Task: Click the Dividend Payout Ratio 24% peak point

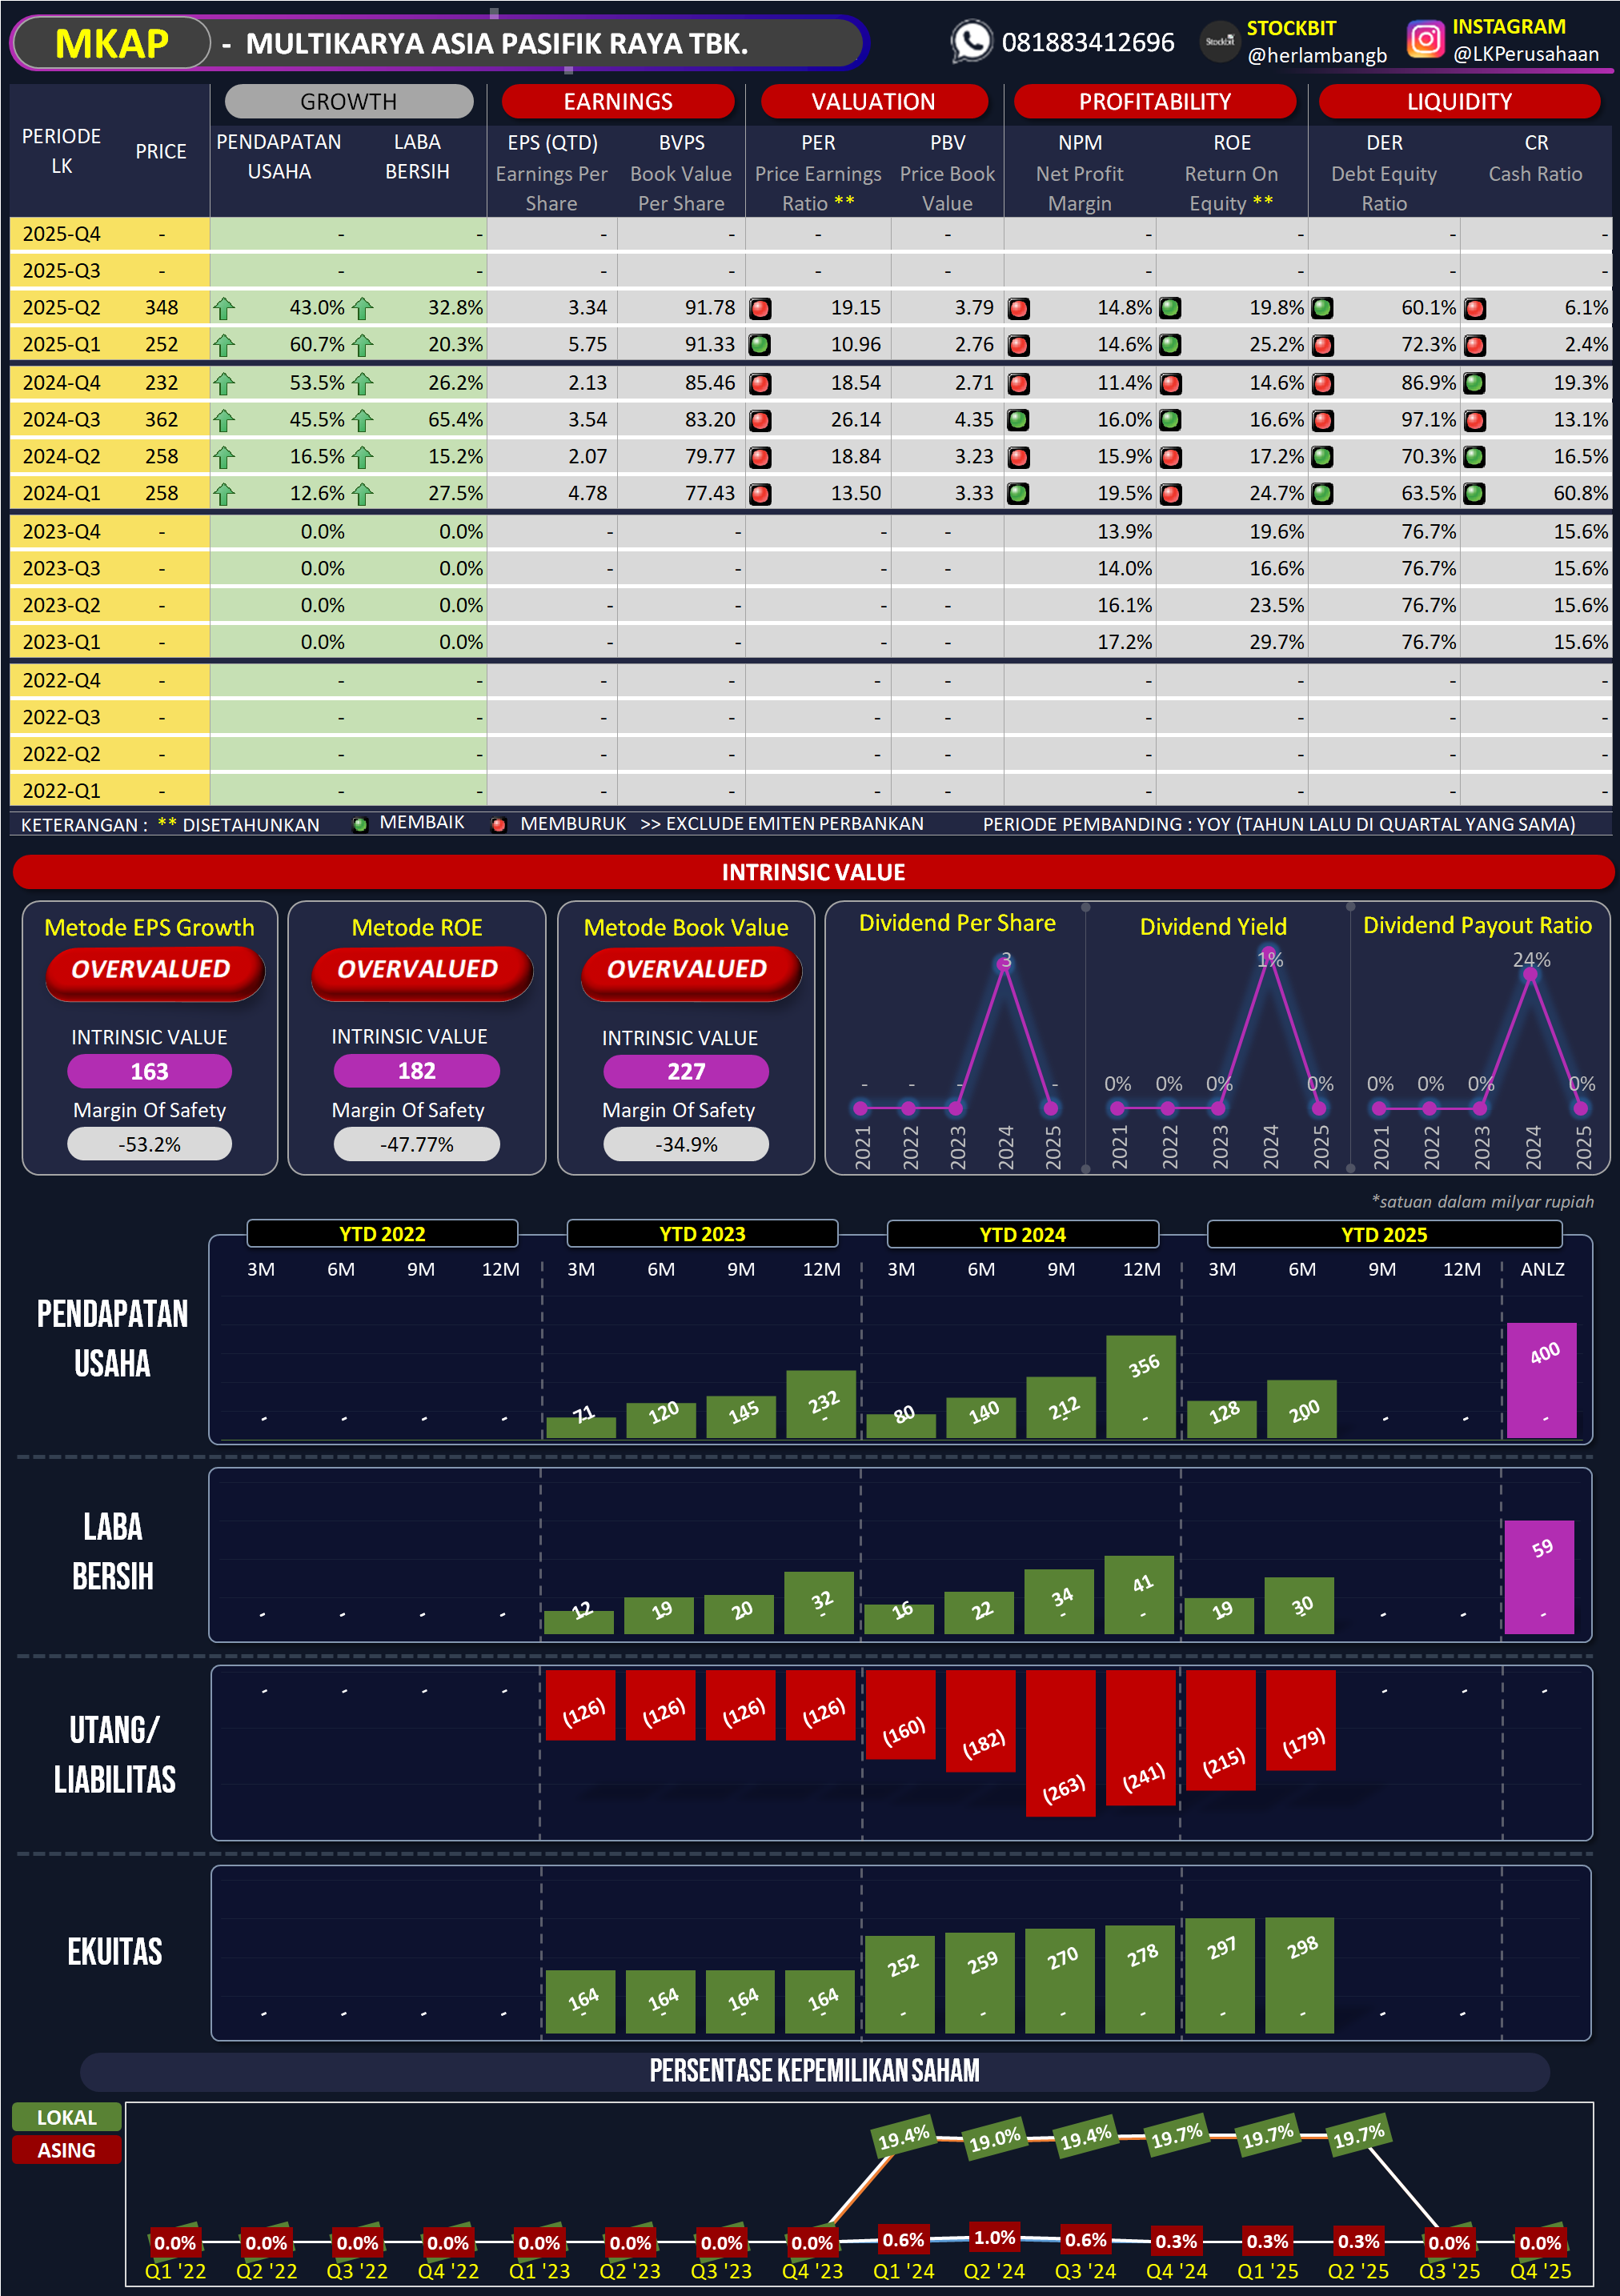Action: tap(1530, 975)
